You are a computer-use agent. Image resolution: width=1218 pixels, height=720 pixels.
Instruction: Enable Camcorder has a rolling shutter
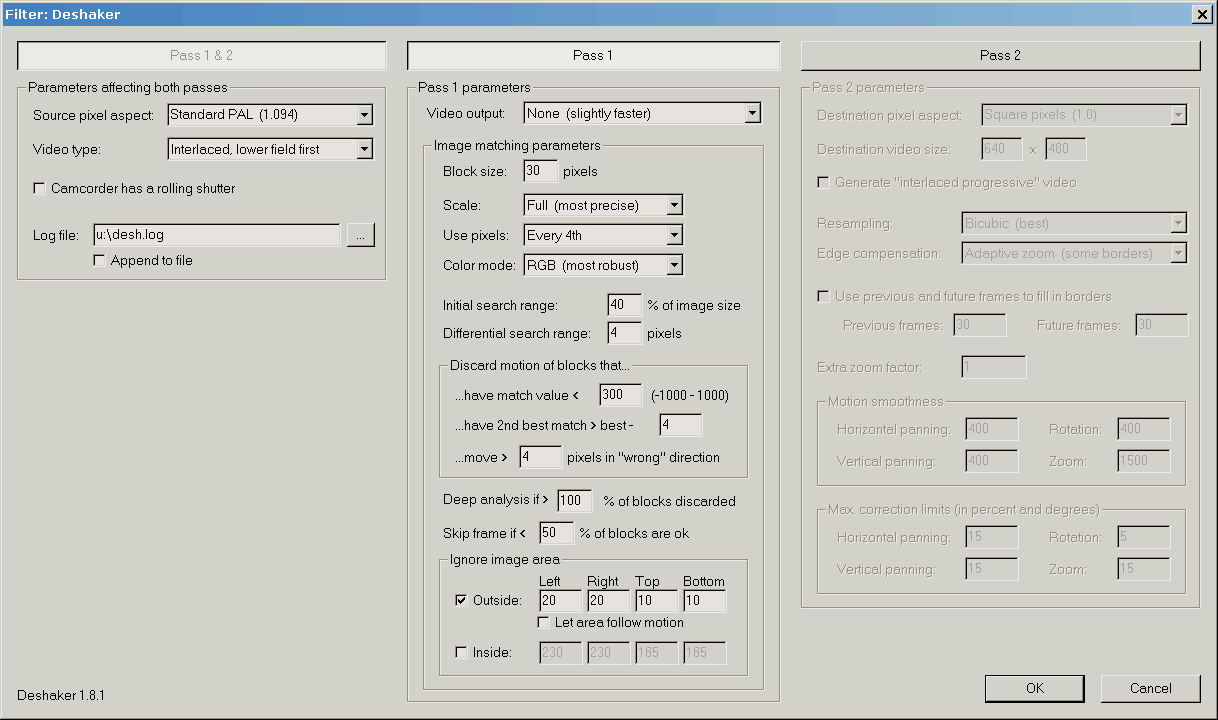tap(40, 188)
